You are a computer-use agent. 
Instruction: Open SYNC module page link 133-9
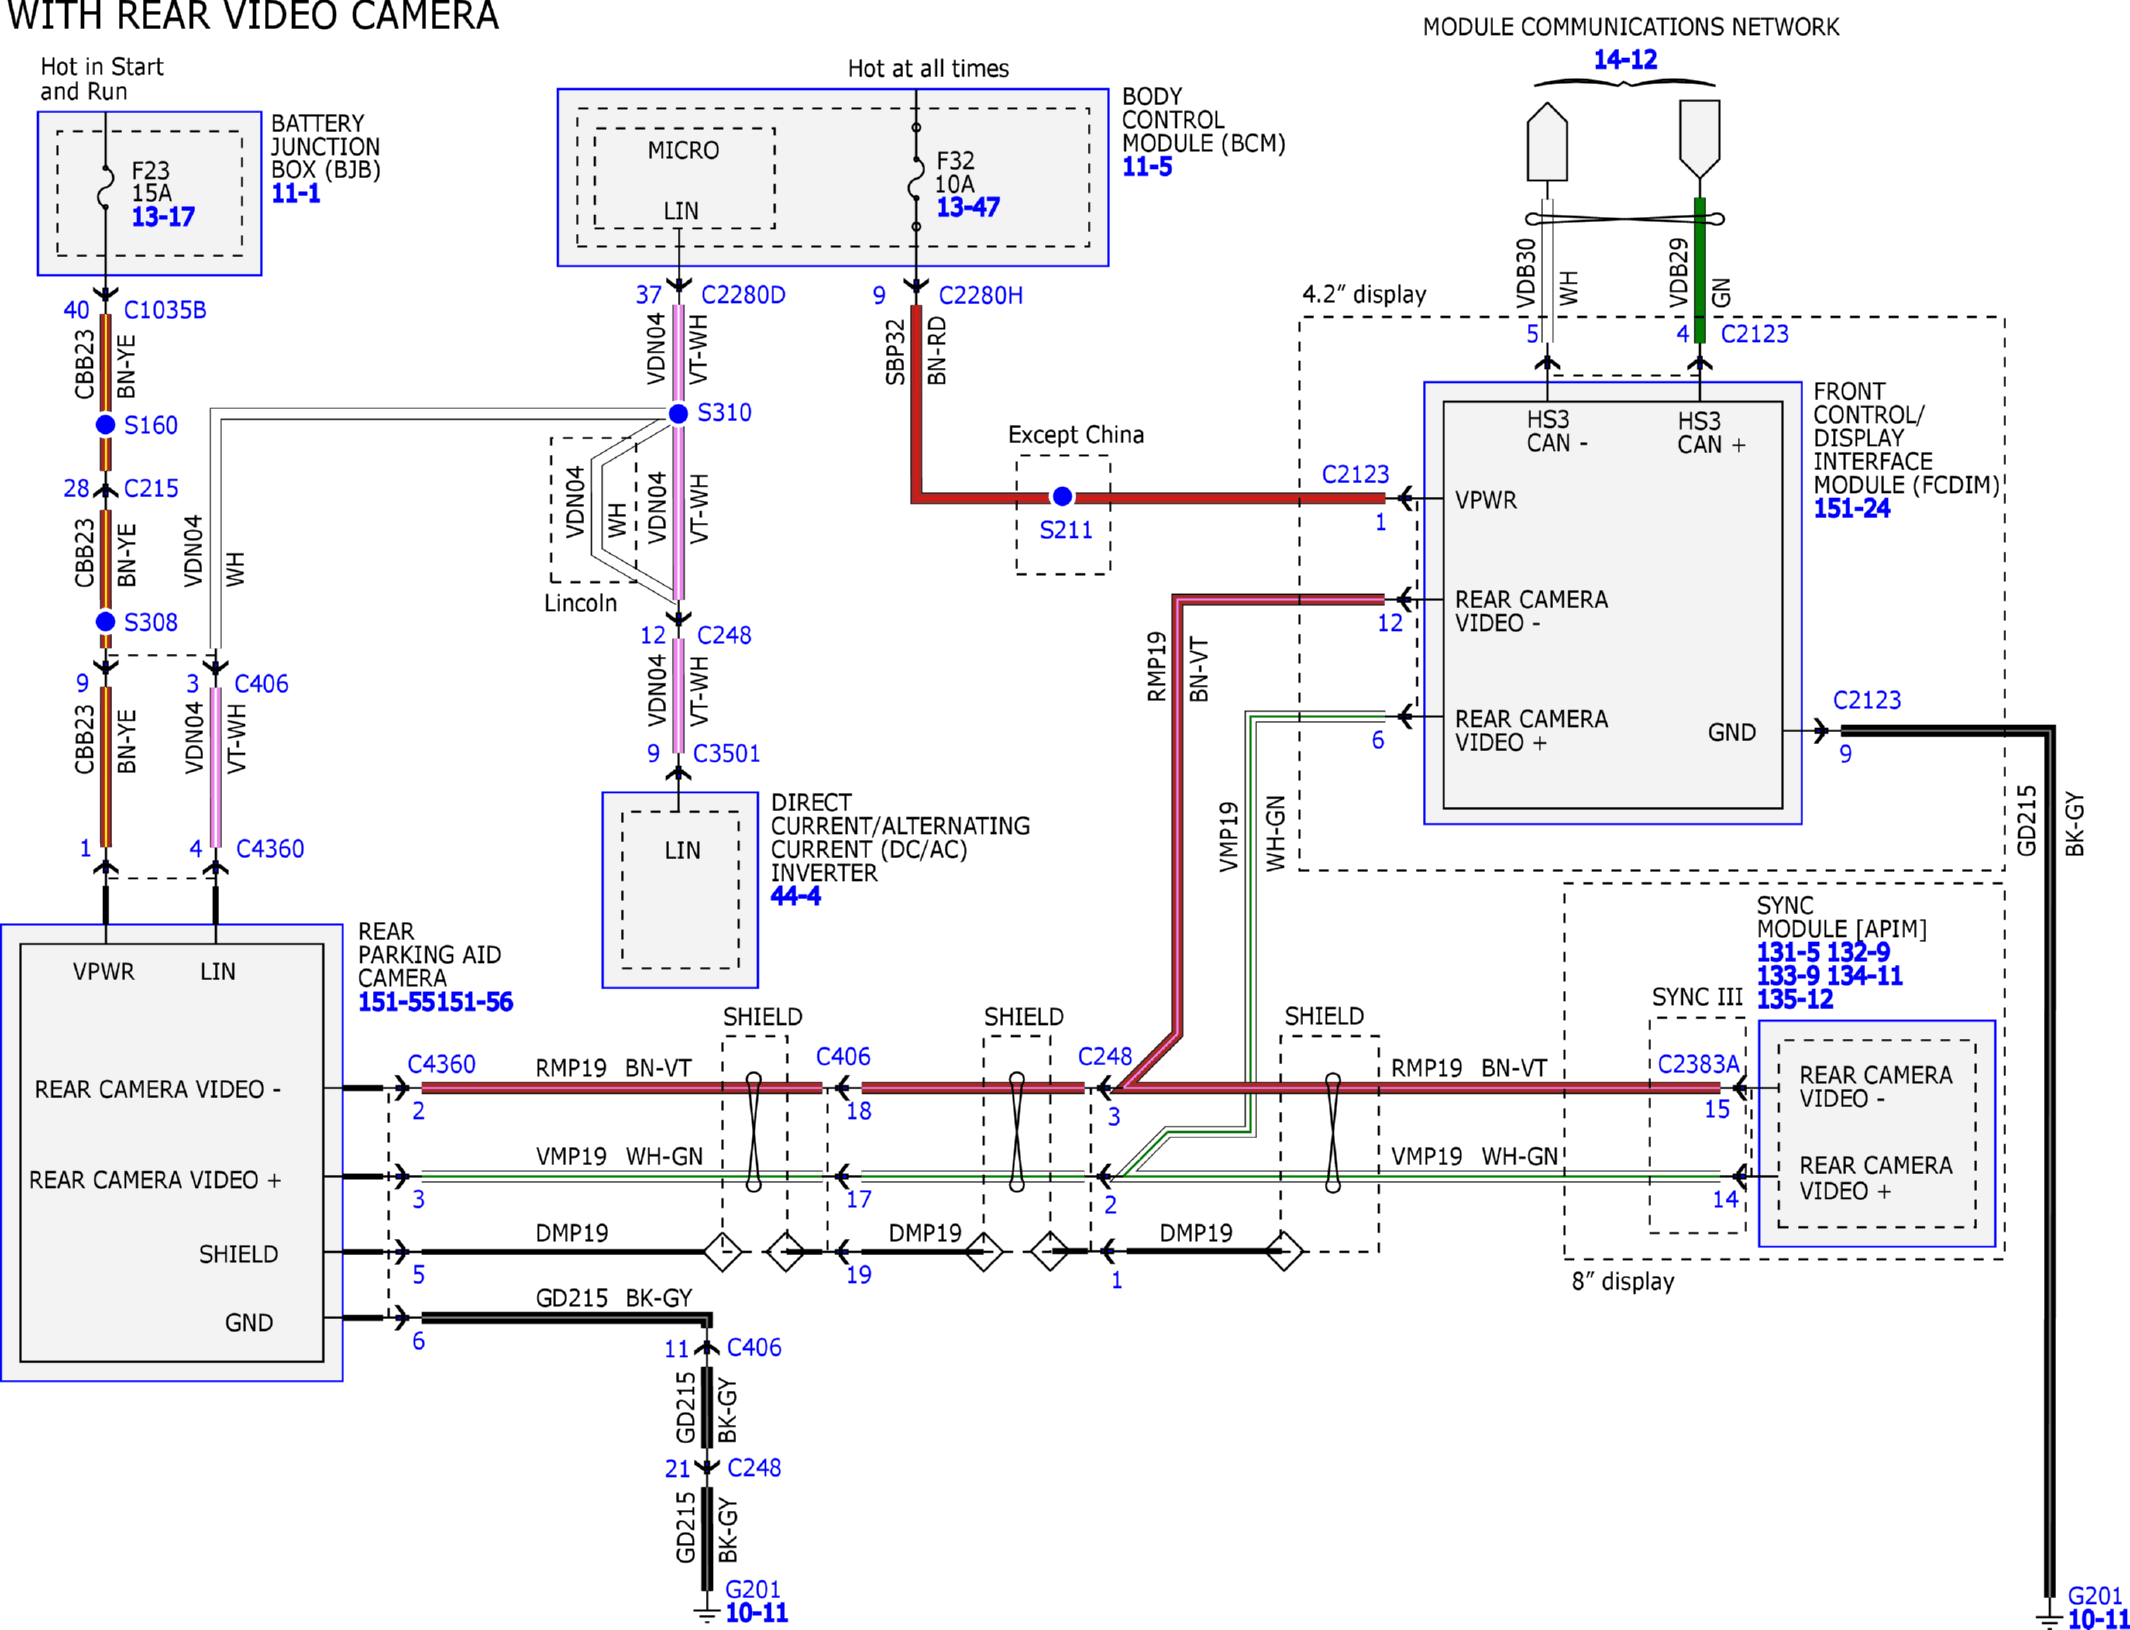[1788, 976]
